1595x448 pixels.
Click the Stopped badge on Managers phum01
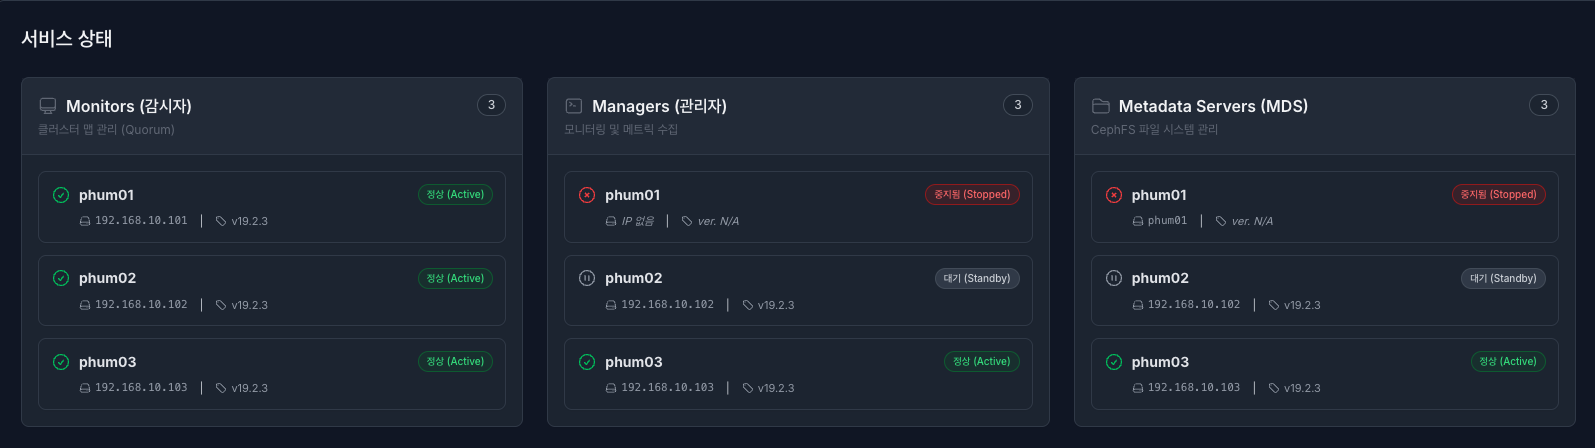[x=972, y=195]
